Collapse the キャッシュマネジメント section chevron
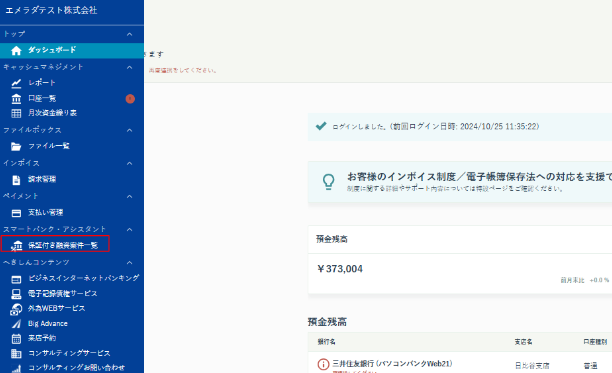Viewport: 612px width, 373px height. (130, 67)
